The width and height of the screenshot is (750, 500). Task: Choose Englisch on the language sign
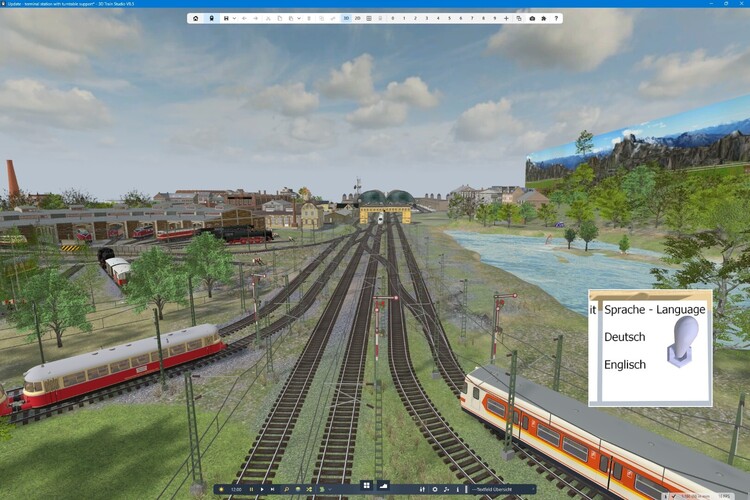pyautogui.click(x=625, y=365)
